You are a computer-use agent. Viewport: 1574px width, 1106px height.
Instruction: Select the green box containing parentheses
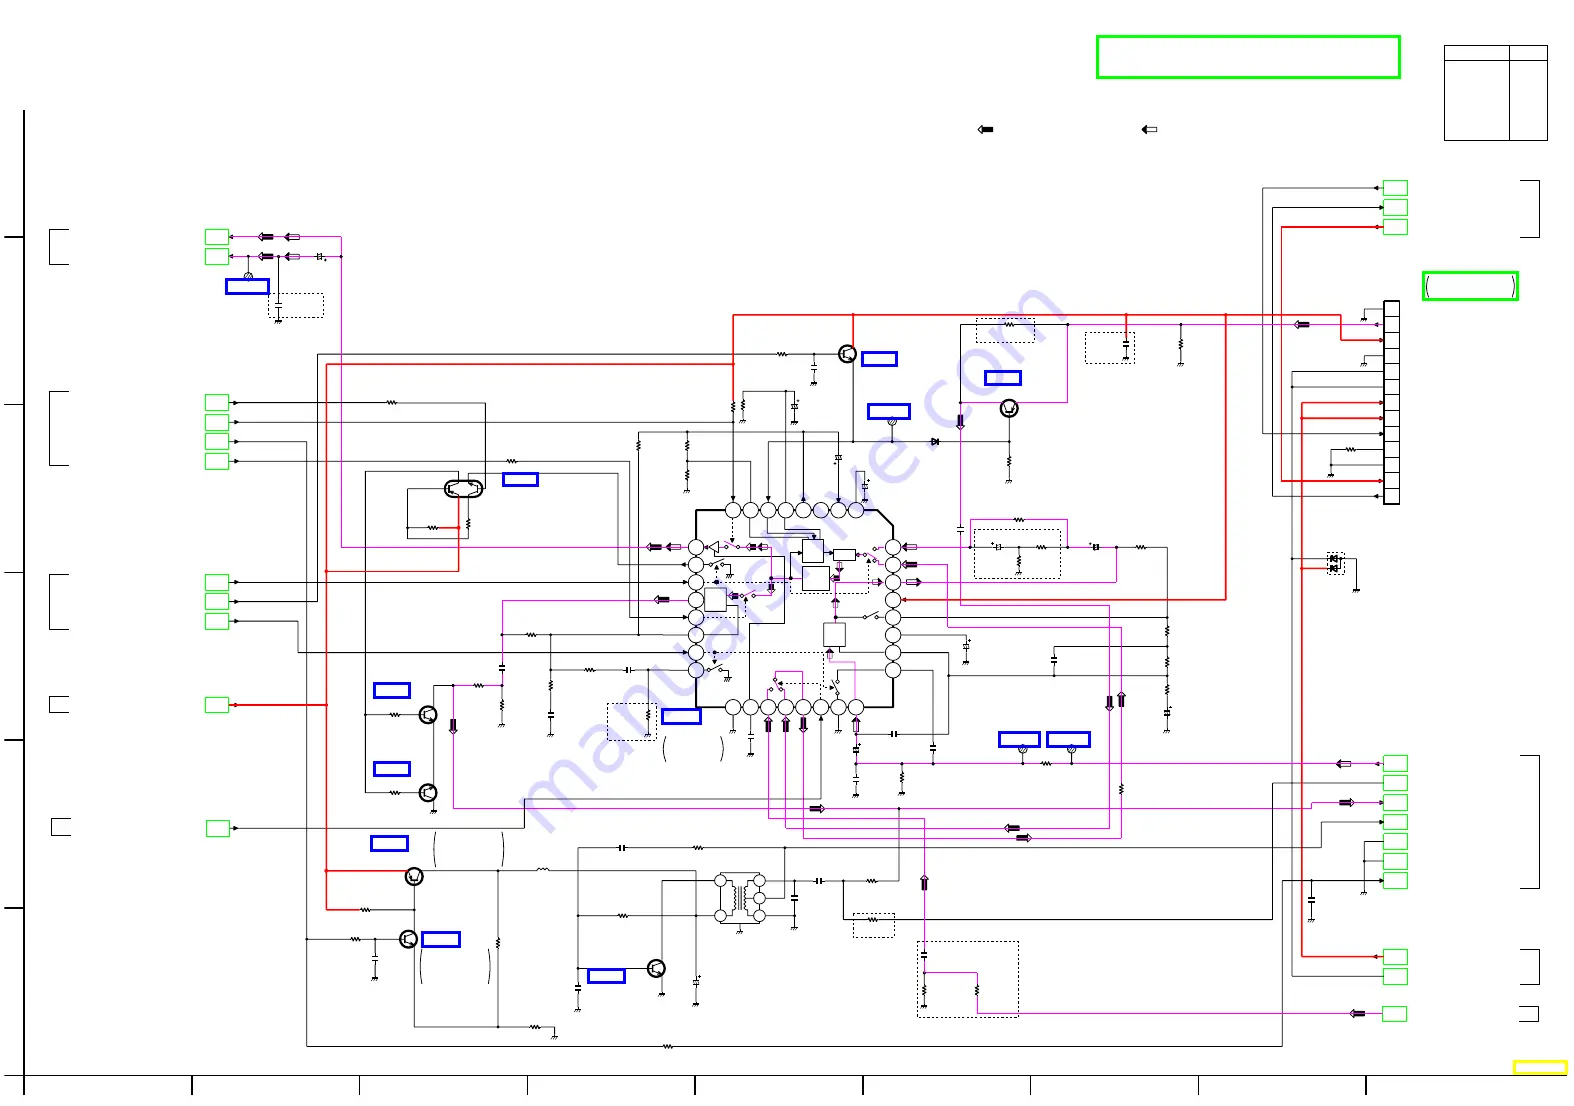tap(1470, 286)
